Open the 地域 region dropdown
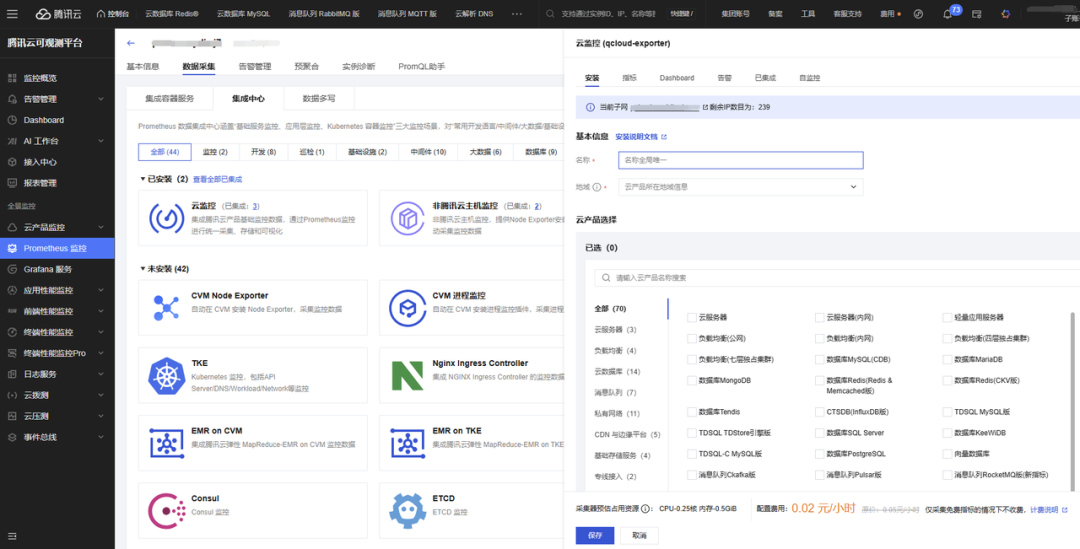Viewport: 1080px width, 549px height. click(740, 187)
